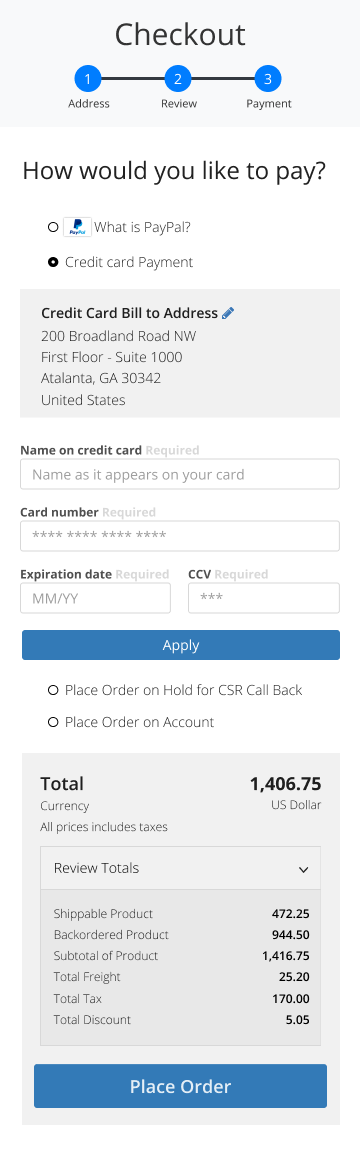The image size is (360, 1150).
Task: Click into the Card number field
Action: [x=180, y=536]
